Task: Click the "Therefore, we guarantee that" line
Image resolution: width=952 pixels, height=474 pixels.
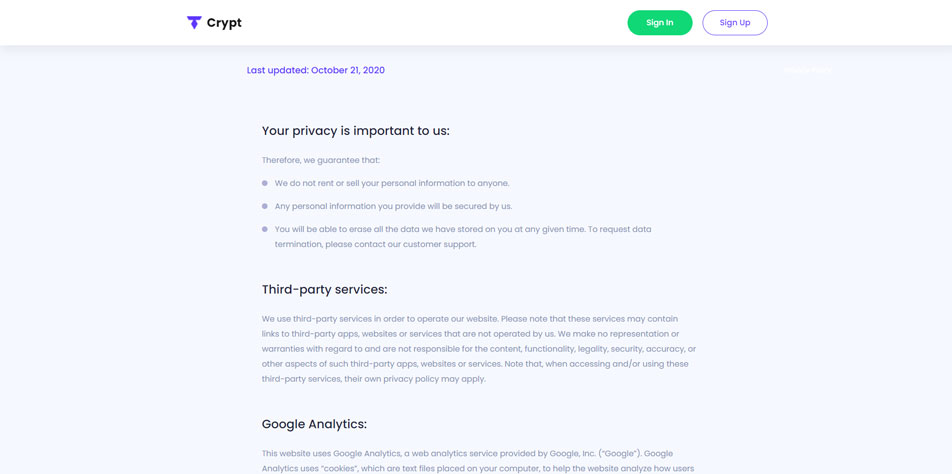Action: pos(320,160)
